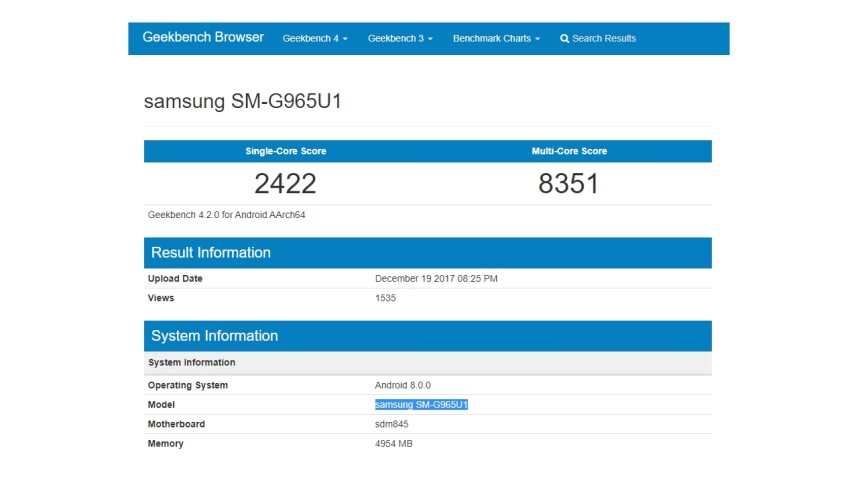Click the Android 8.0.0 value

click(403, 385)
